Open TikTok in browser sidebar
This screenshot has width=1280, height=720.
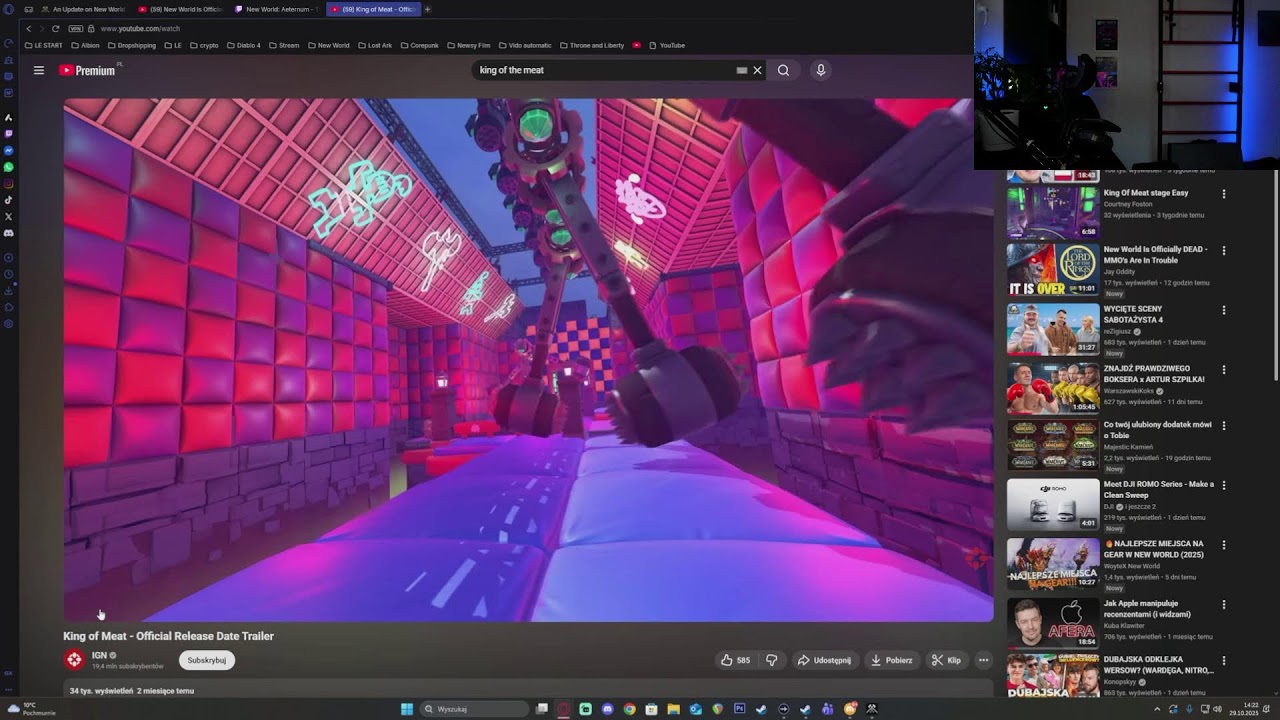coord(8,200)
